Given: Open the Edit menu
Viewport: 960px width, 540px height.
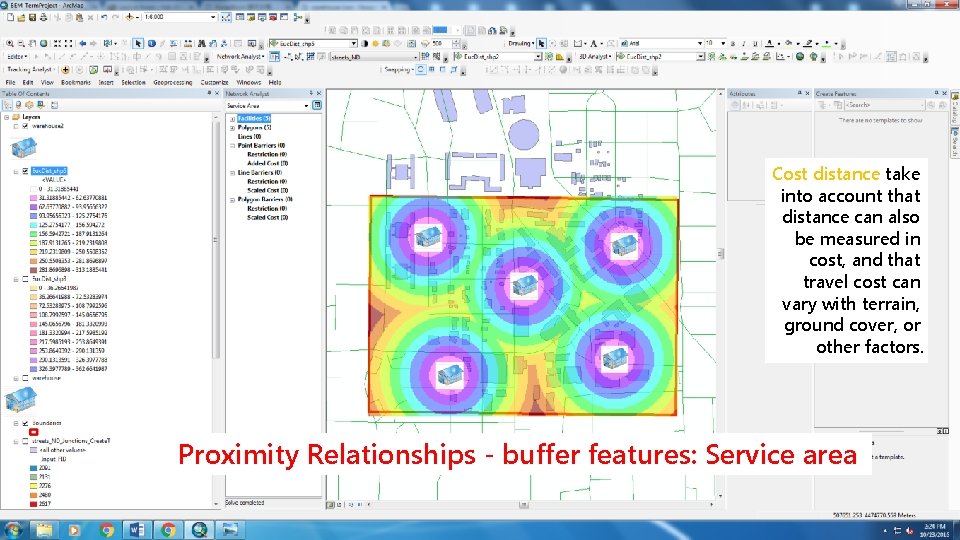Looking at the screenshot, I should 28,82.
